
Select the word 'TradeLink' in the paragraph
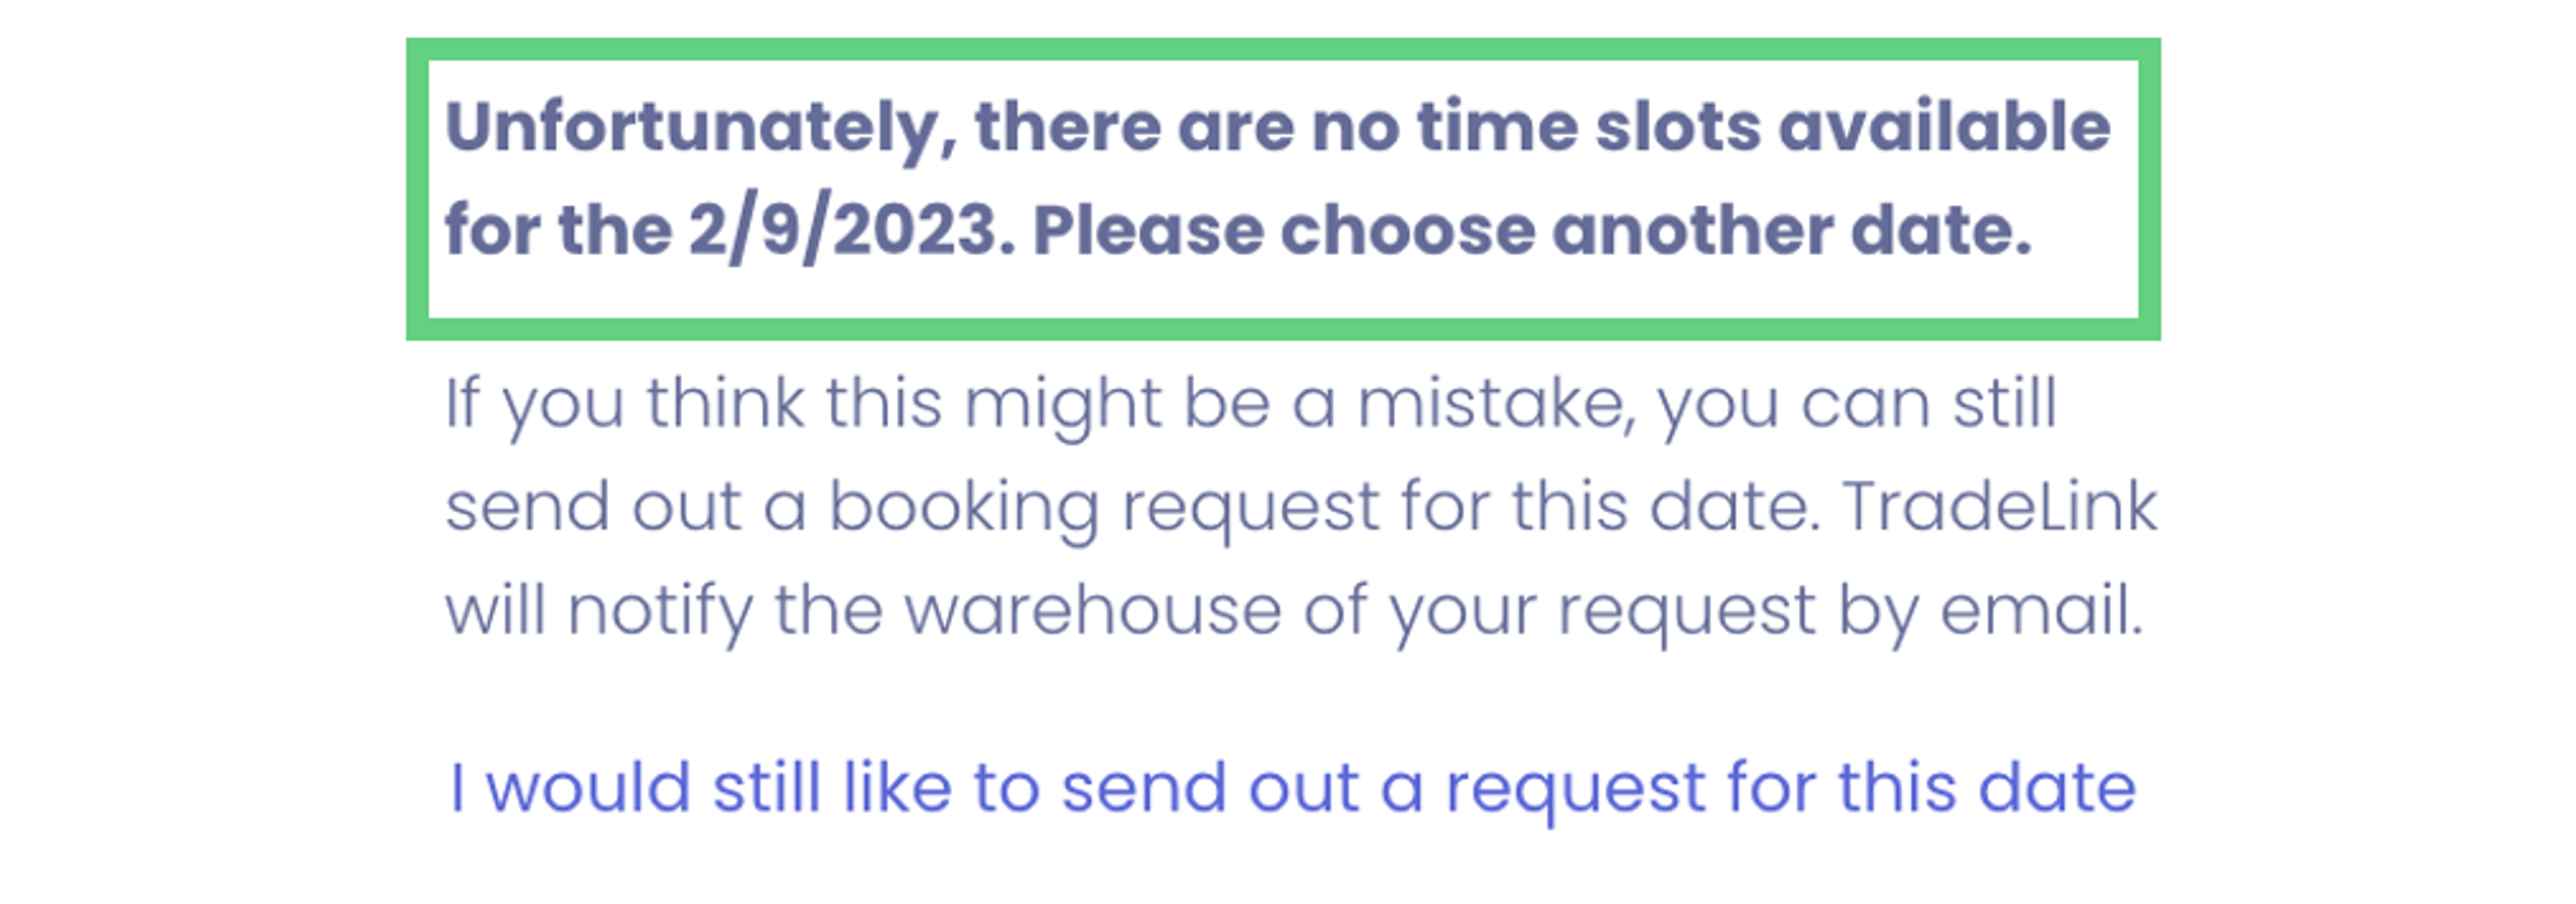point(1999,507)
